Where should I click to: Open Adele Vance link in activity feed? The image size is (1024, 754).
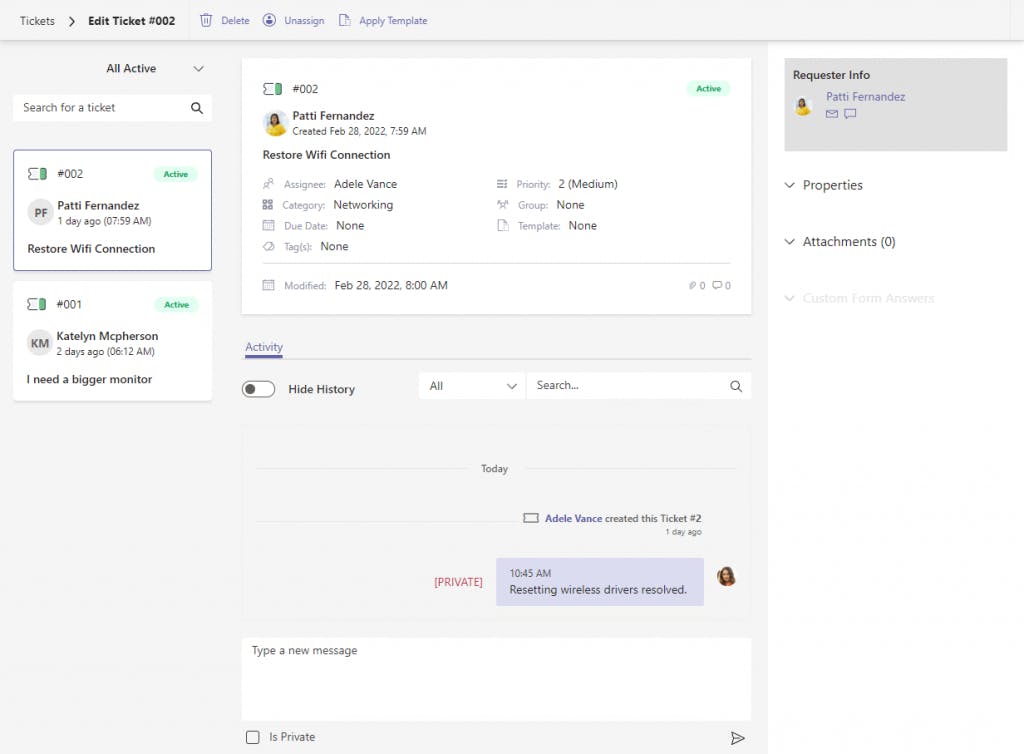pyautogui.click(x=573, y=518)
